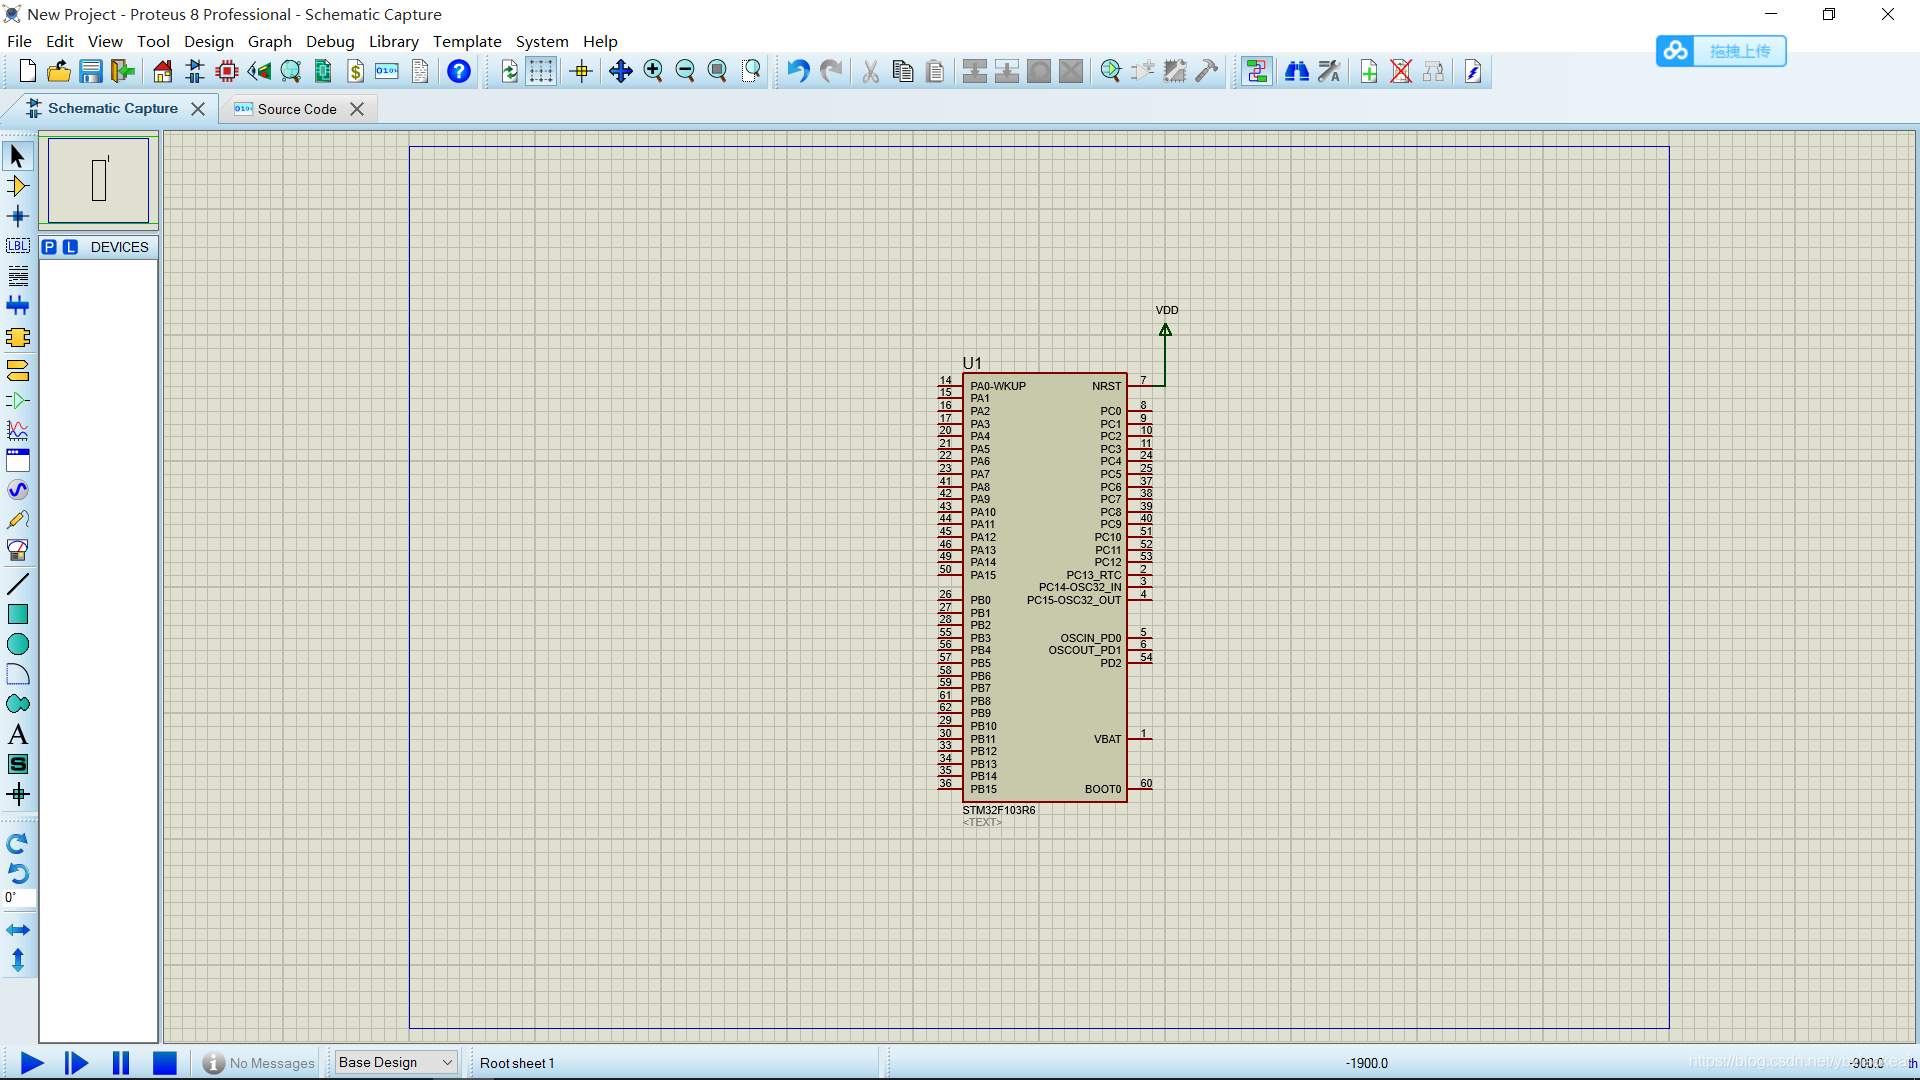Select the Generator mode icon
Screen dimensions: 1920x1080
(x=18, y=490)
